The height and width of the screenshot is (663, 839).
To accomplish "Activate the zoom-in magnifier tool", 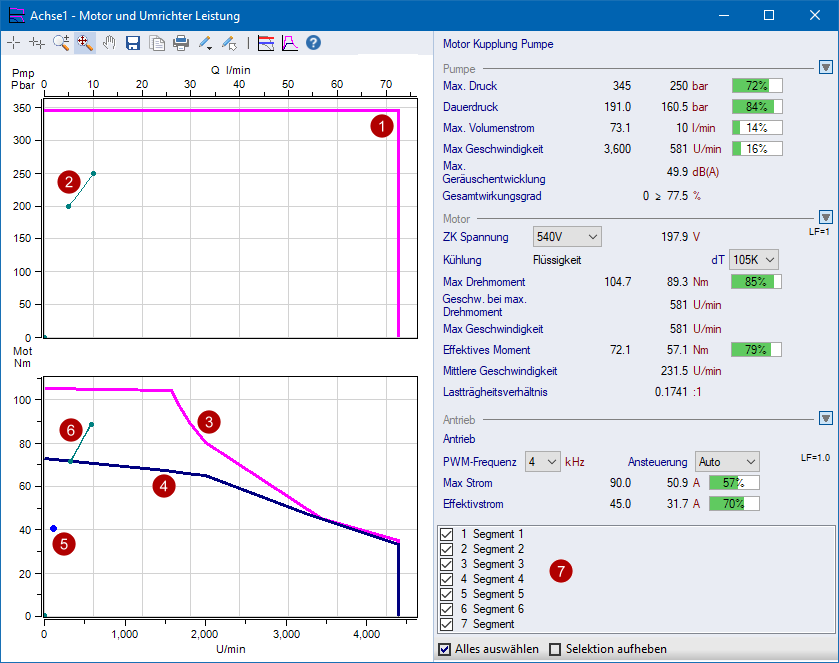I will (60, 43).
